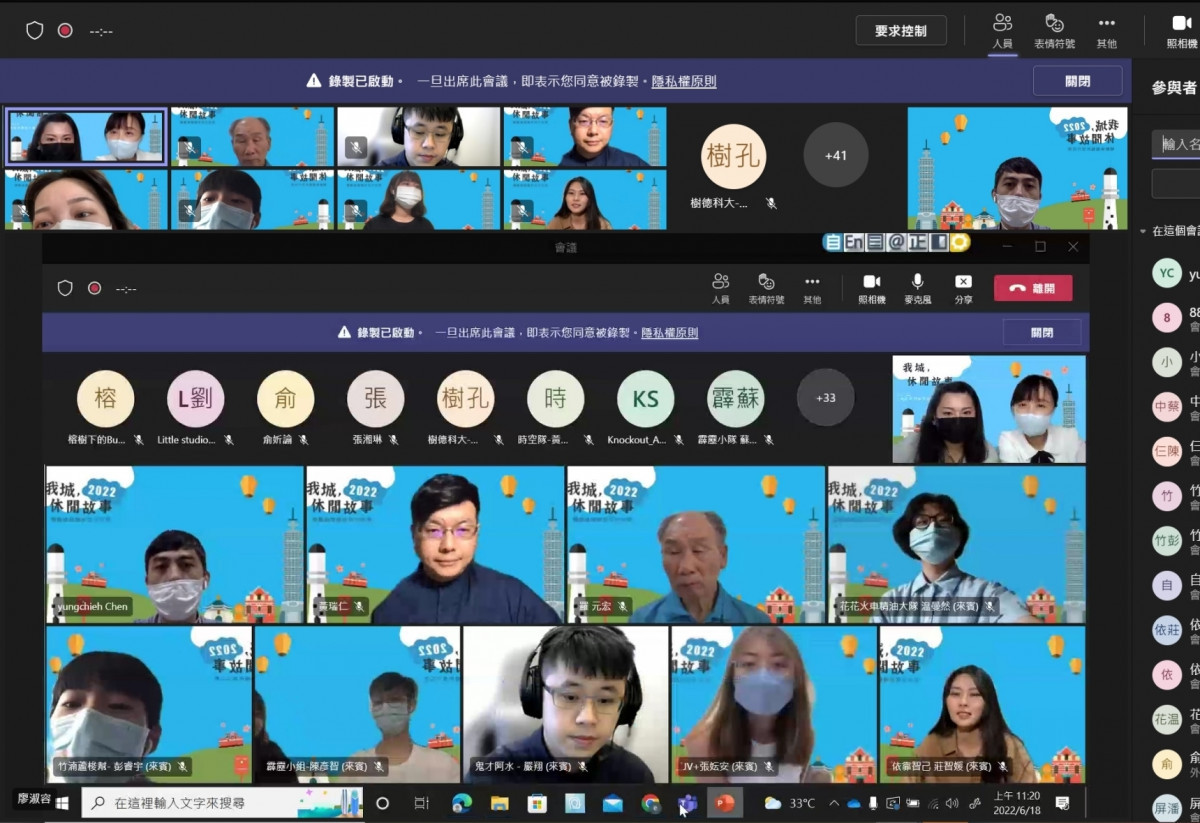Toggle the 照相機 camera in front meeting window
Screen dimensions: 1200x823
tap(872, 288)
